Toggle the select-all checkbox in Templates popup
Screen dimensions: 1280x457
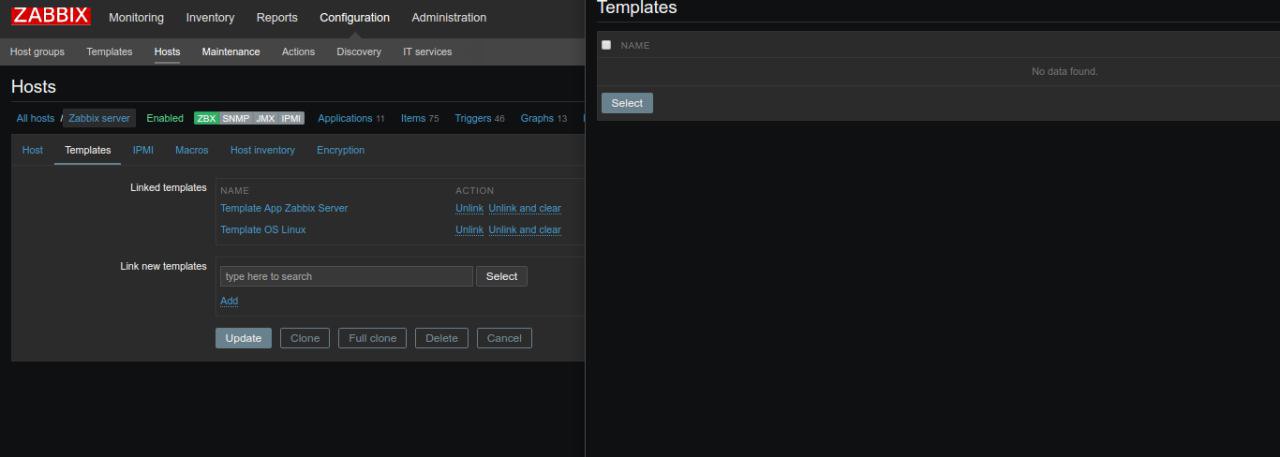606,45
